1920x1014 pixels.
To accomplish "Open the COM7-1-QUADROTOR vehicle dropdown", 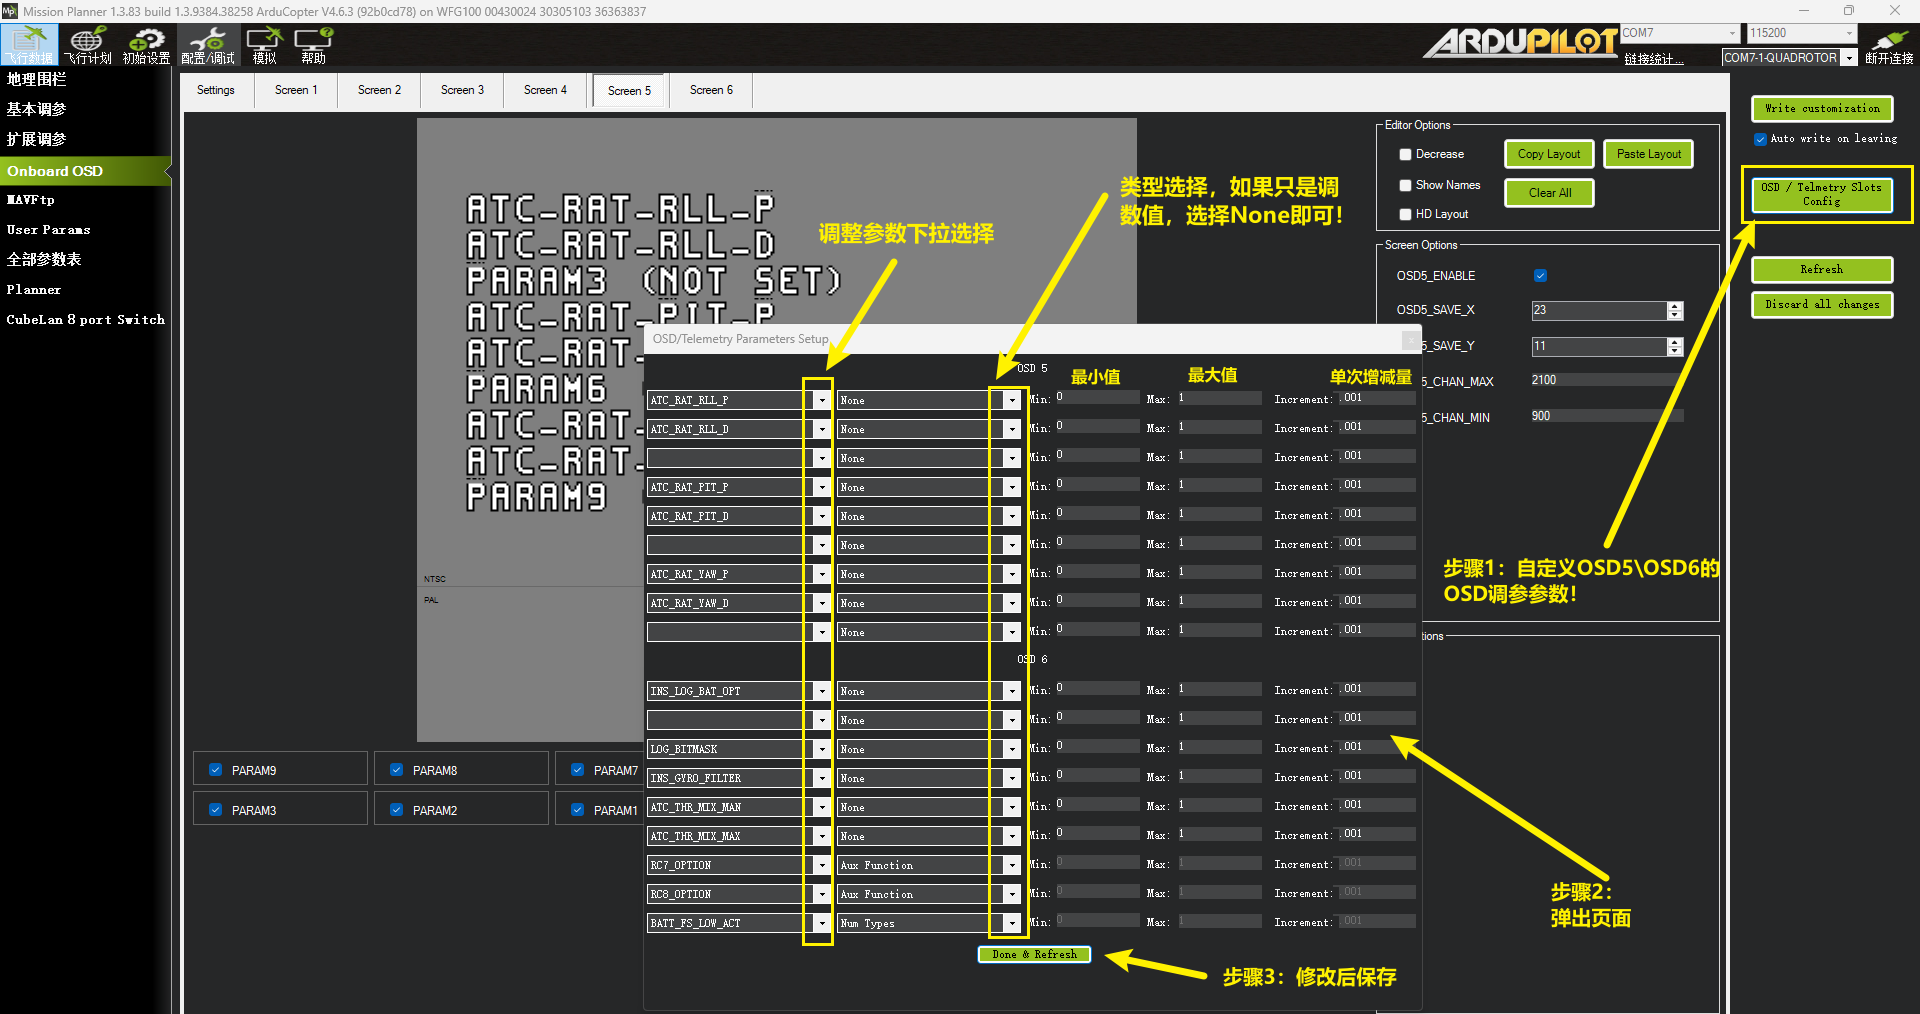I will [x=1849, y=58].
